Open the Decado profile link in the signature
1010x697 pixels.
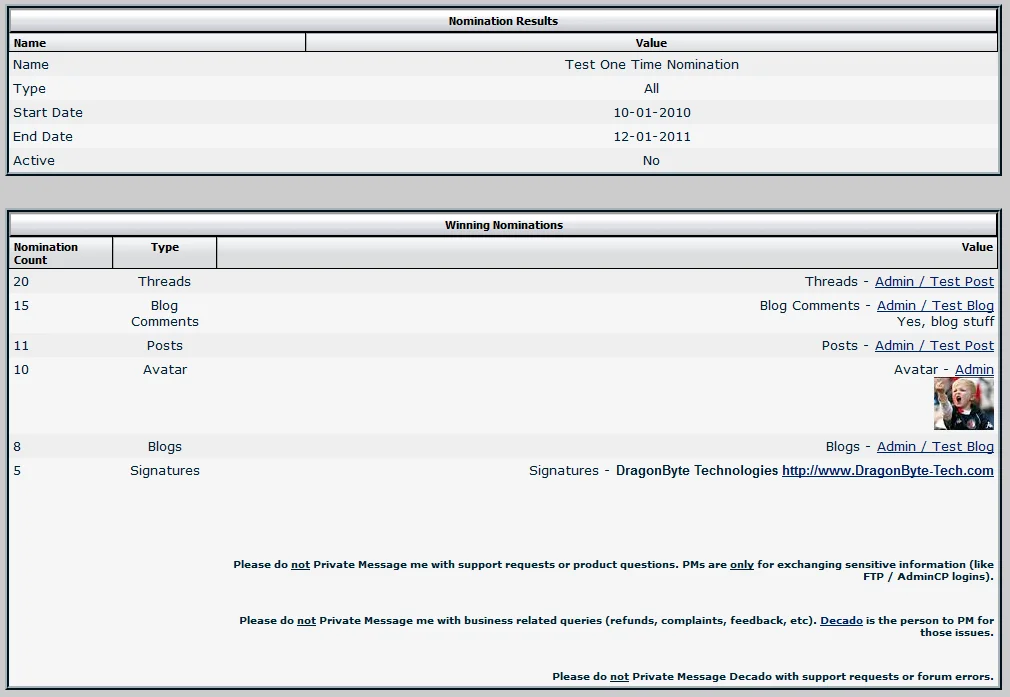(x=841, y=620)
